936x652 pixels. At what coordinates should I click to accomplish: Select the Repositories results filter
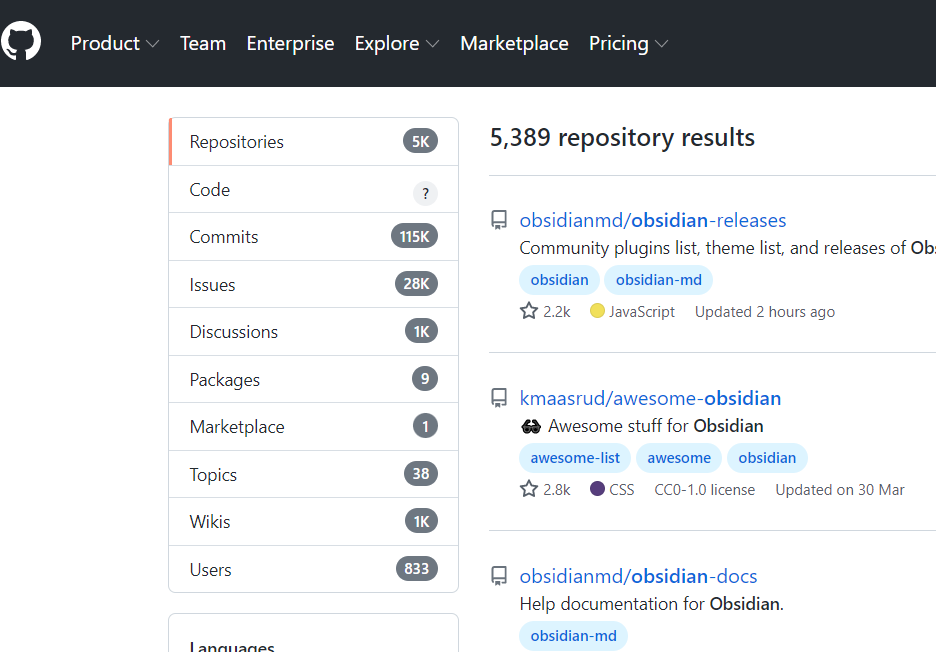[313, 142]
